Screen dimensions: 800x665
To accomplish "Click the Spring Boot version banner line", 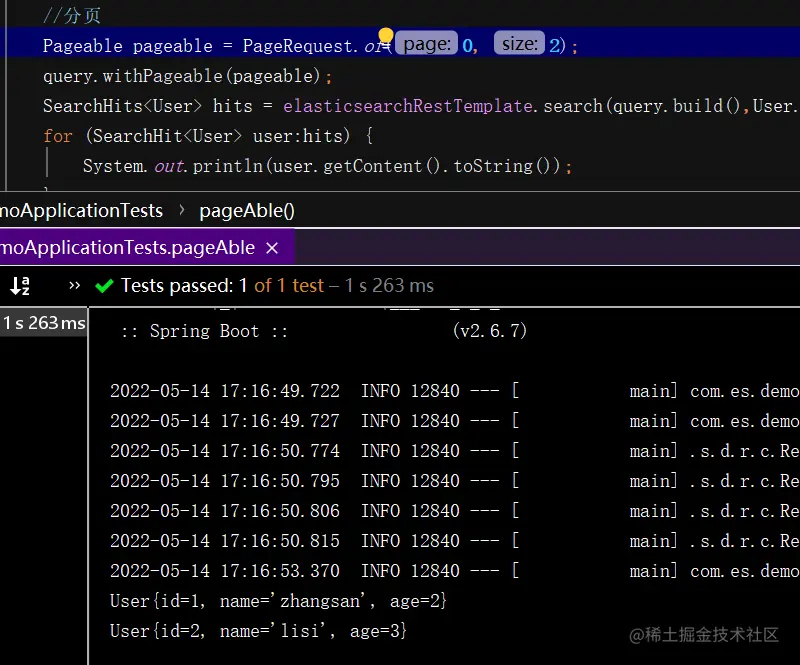I will tap(323, 331).
